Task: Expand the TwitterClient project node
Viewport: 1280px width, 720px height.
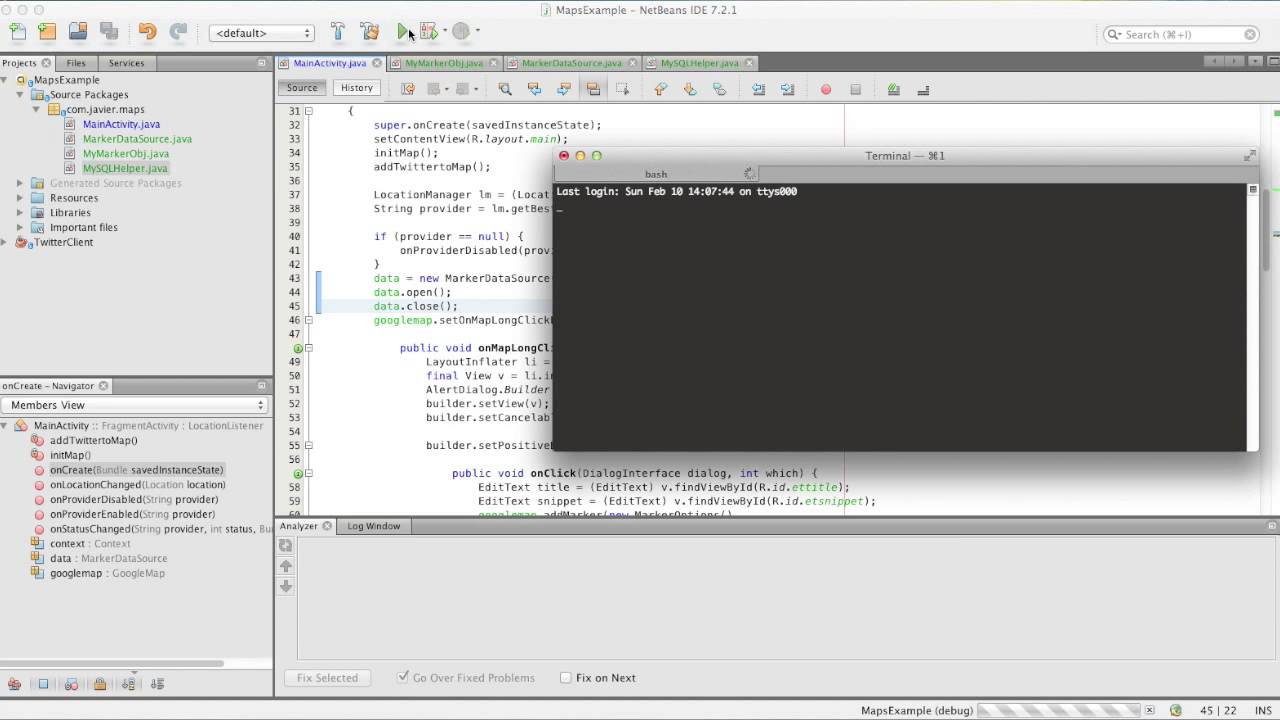Action: point(5,242)
